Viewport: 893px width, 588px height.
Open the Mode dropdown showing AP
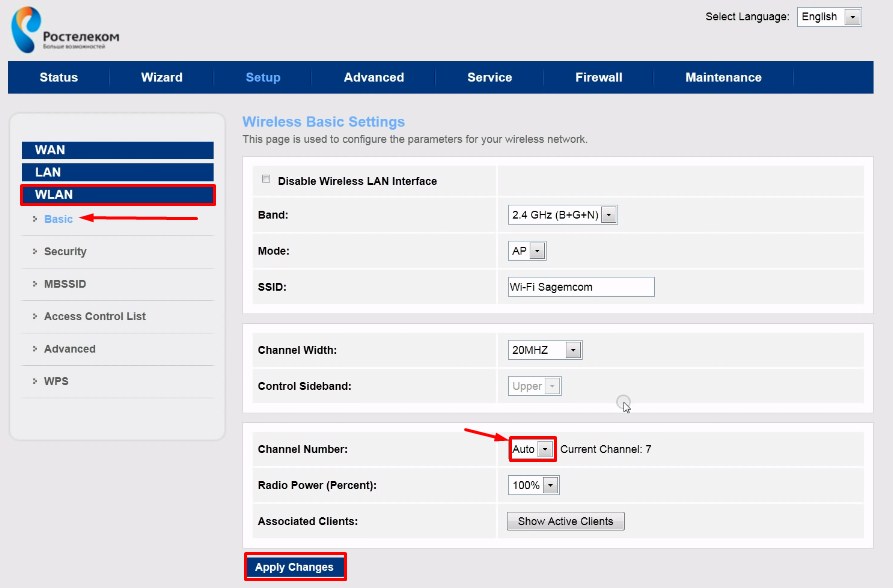click(x=527, y=251)
